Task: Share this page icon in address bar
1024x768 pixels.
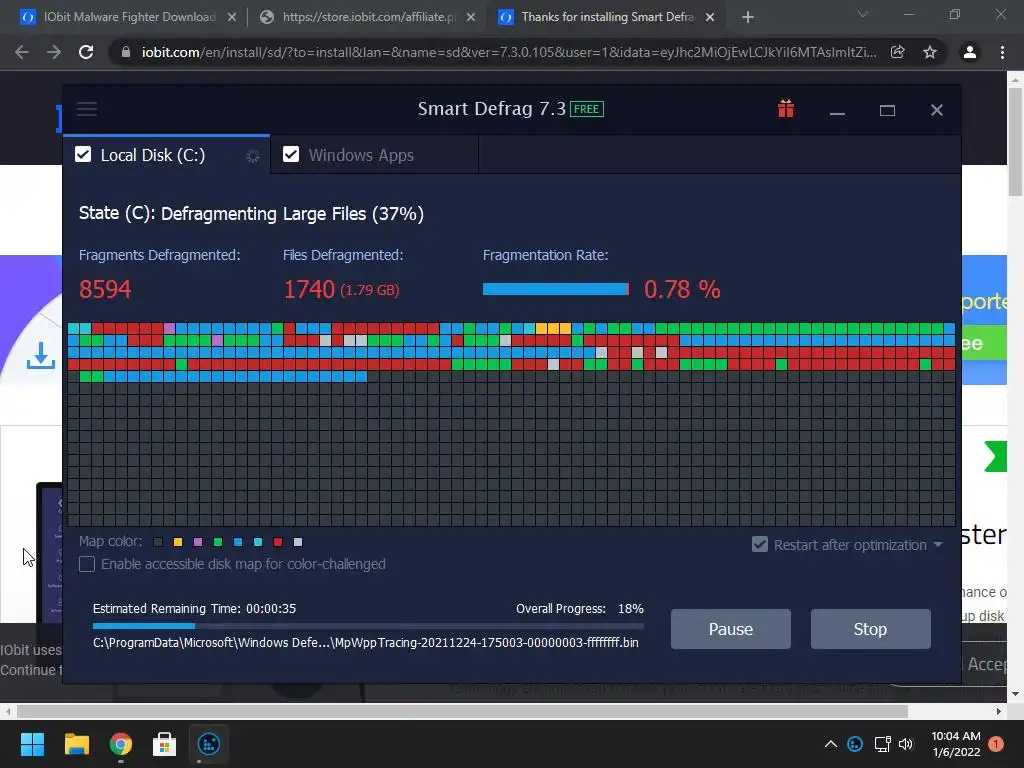Action: click(898, 52)
